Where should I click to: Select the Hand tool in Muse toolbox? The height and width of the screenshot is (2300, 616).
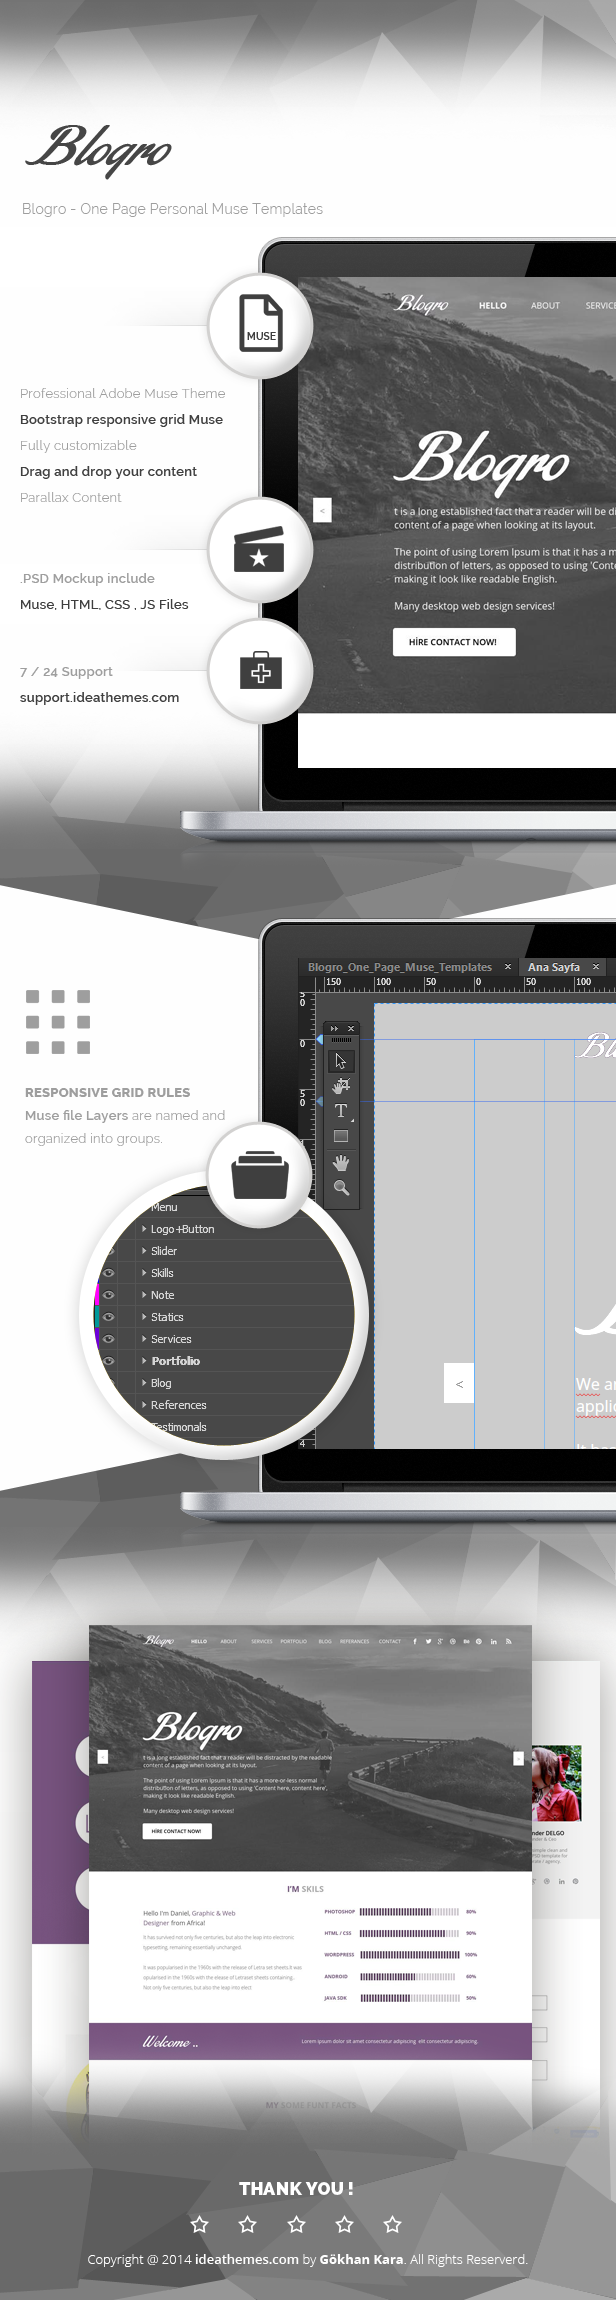[x=341, y=1162]
